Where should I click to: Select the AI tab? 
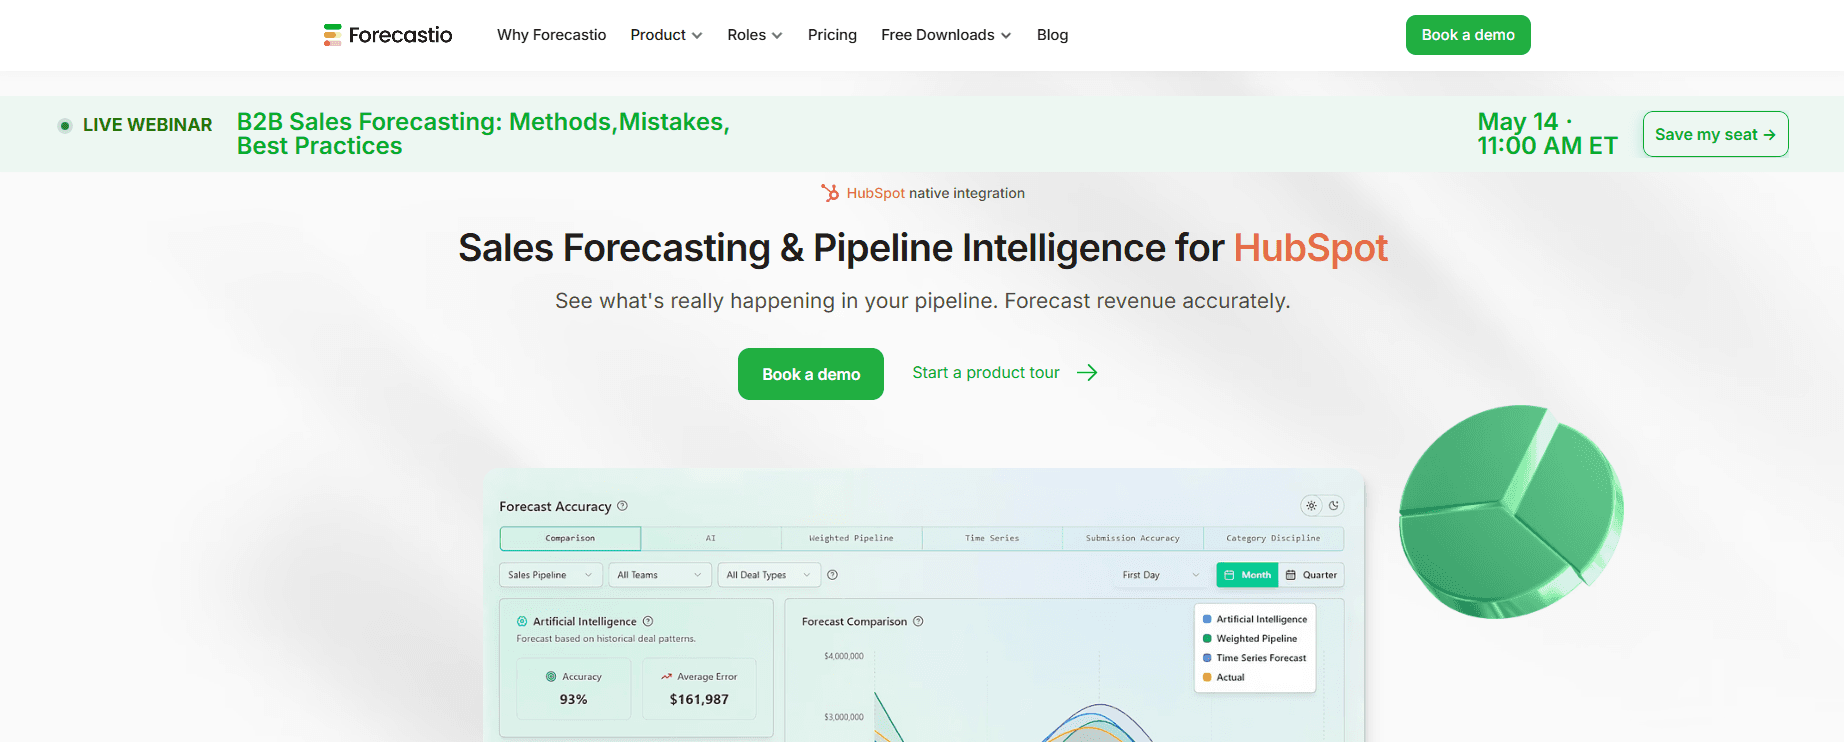pos(711,538)
